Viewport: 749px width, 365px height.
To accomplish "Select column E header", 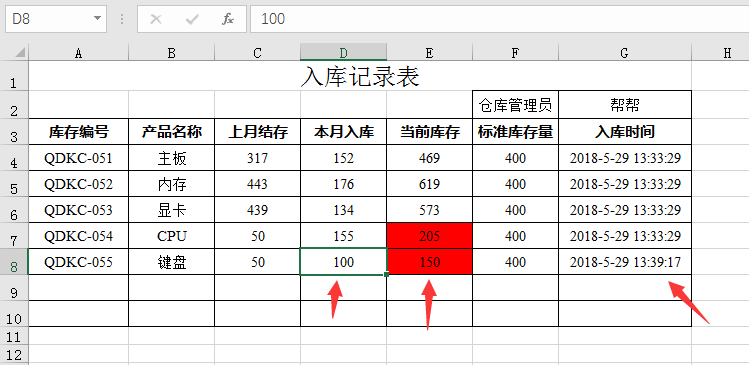I will click(429, 53).
